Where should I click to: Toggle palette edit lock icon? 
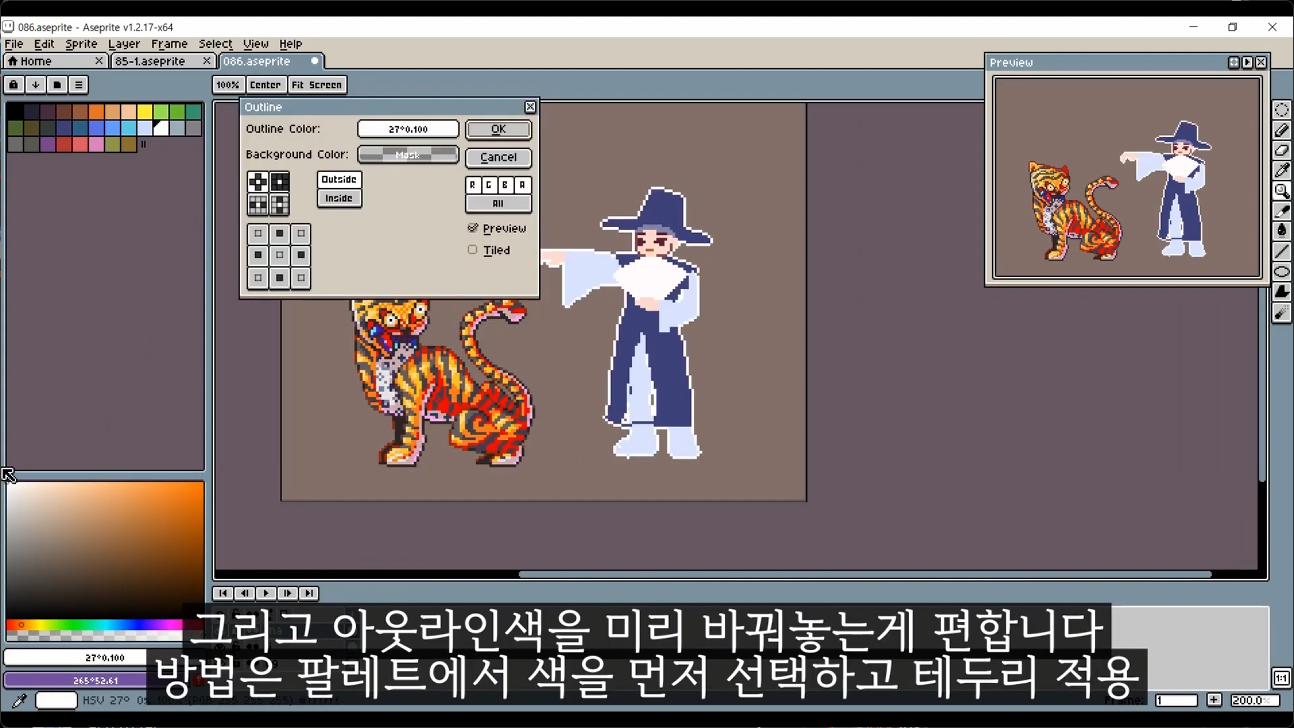[x=14, y=85]
